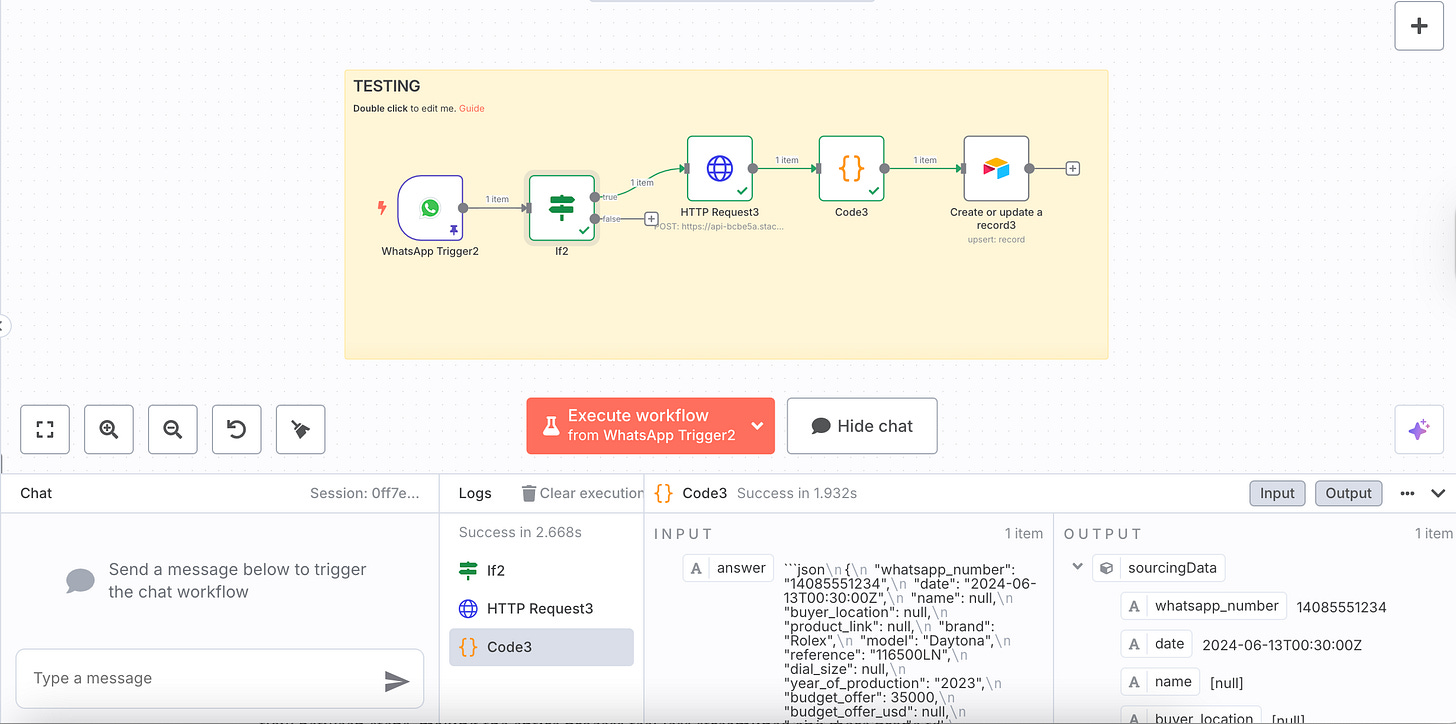This screenshot has width=1456, height=724.
Task: Send the chat message with the arrow icon
Action: click(397, 681)
